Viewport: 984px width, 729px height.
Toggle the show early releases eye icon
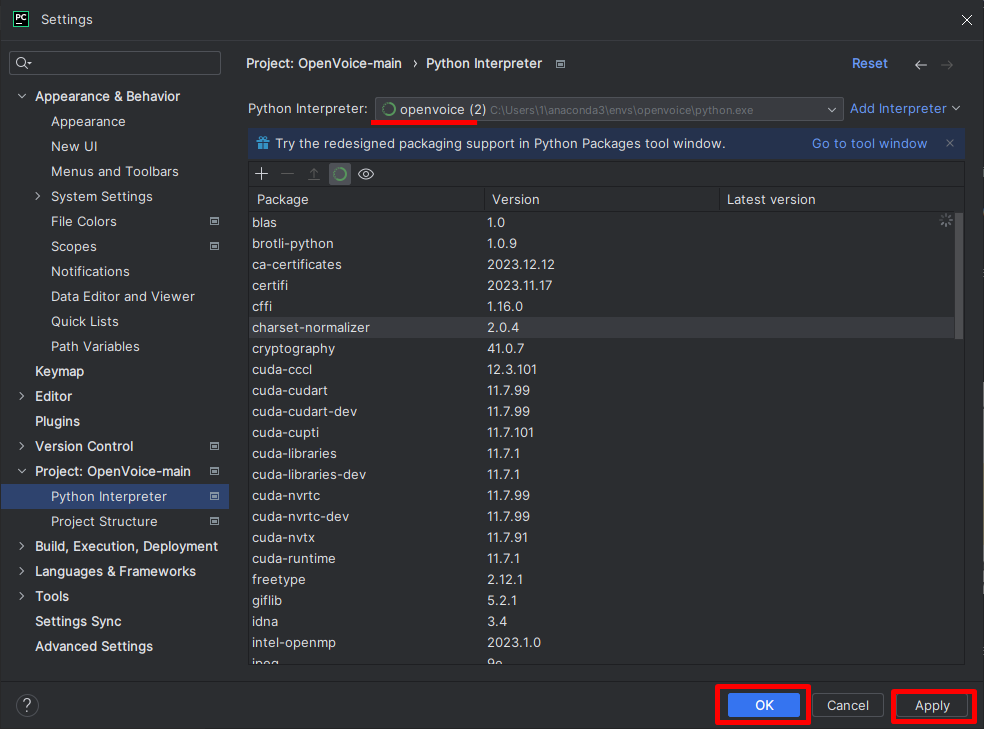pyautogui.click(x=366, y=174)
